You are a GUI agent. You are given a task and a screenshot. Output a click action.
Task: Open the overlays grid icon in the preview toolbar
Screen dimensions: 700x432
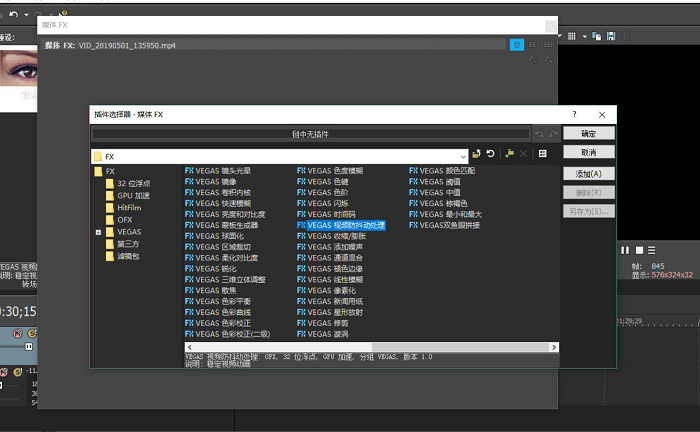click(x=571, y=36)
